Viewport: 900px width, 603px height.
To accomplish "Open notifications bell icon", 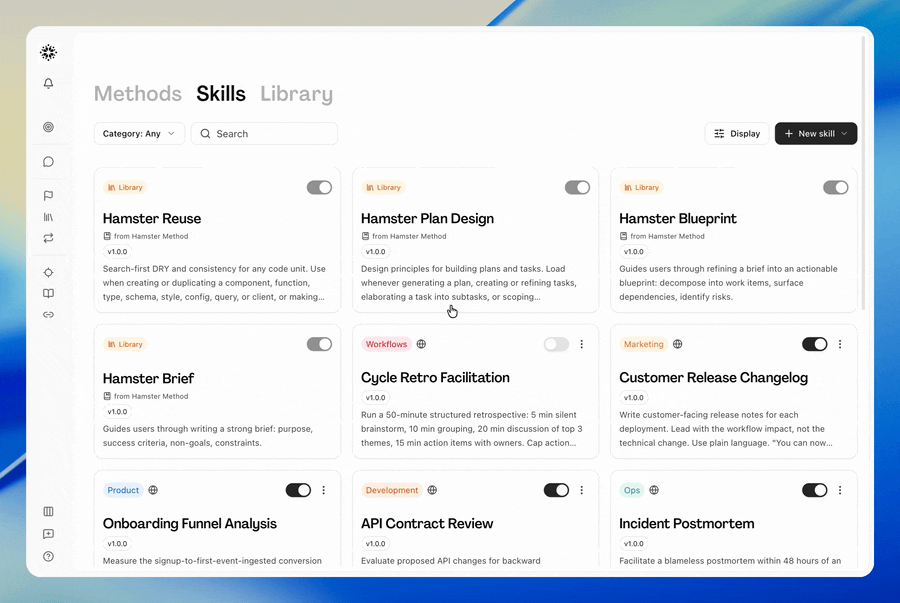I will click(x=48, y=83).
